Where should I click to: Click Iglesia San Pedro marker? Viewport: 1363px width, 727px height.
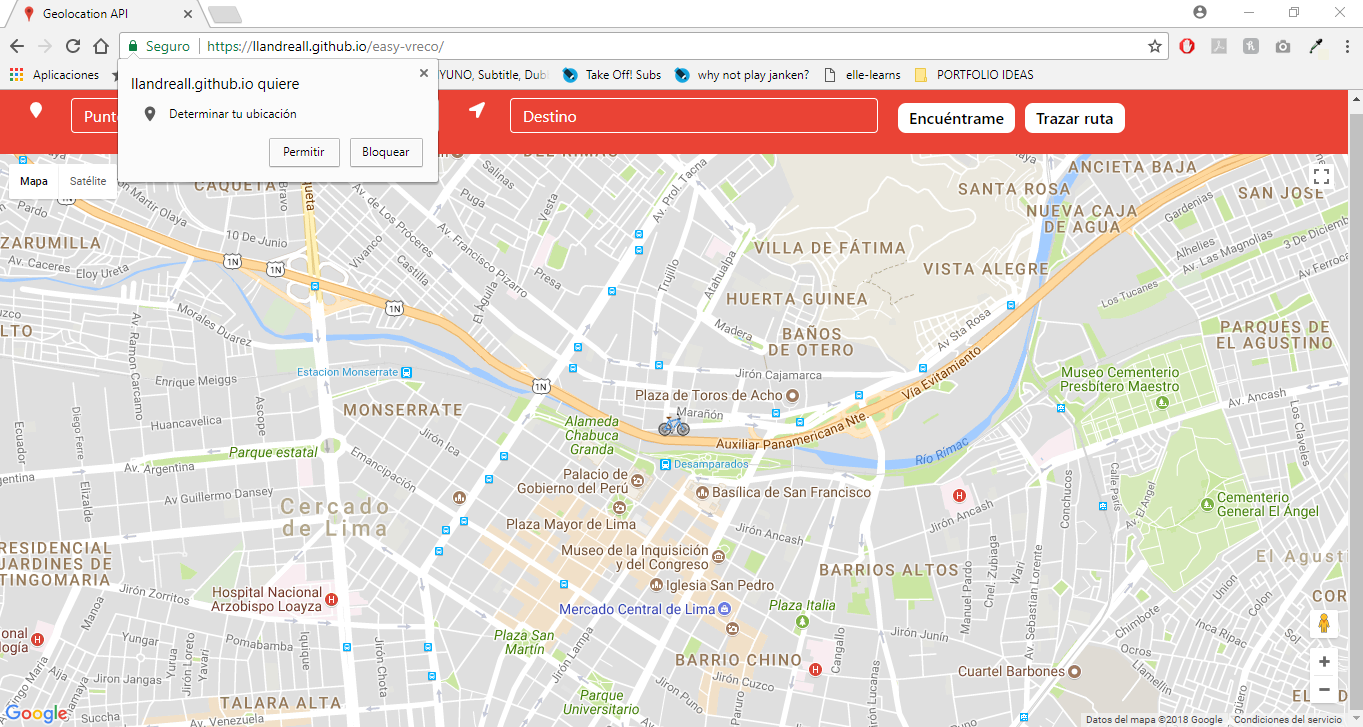pyautogui.click(x=656, y=585)
